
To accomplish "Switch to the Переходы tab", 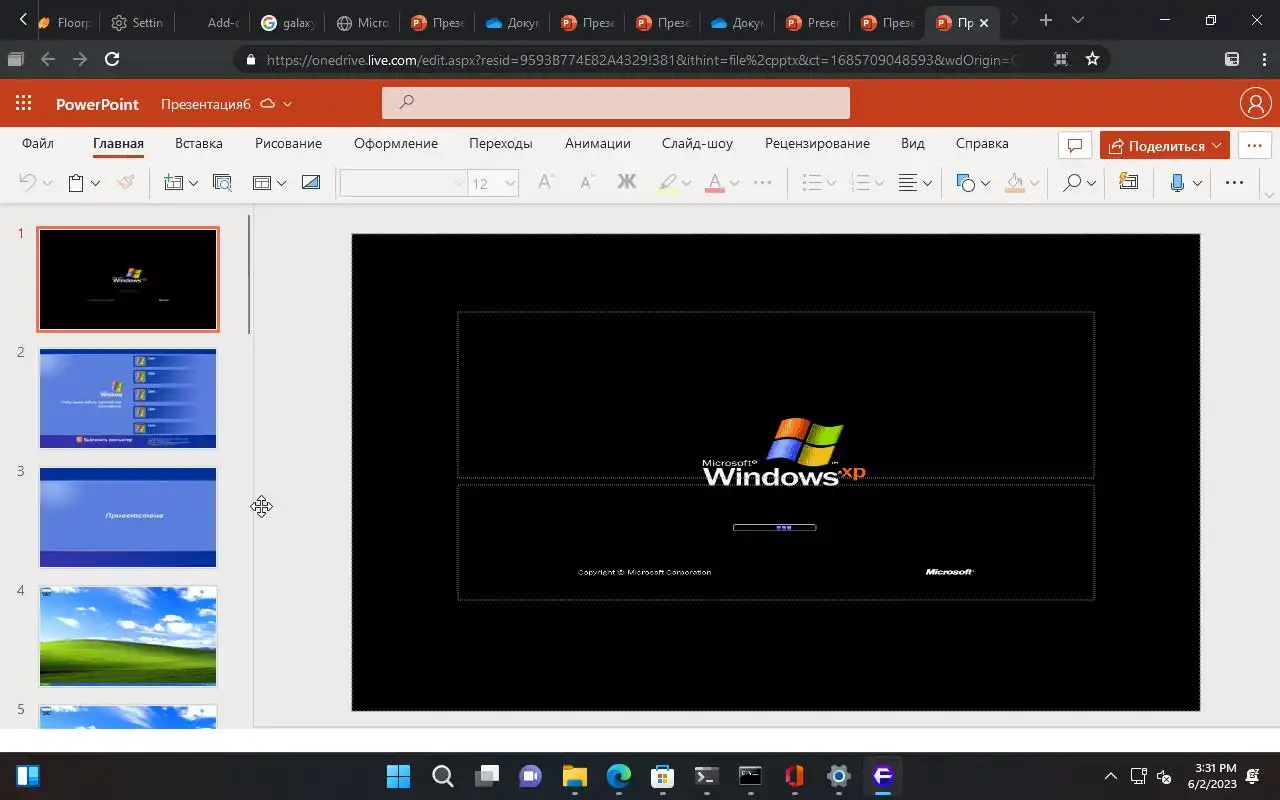I will [501, 143].
